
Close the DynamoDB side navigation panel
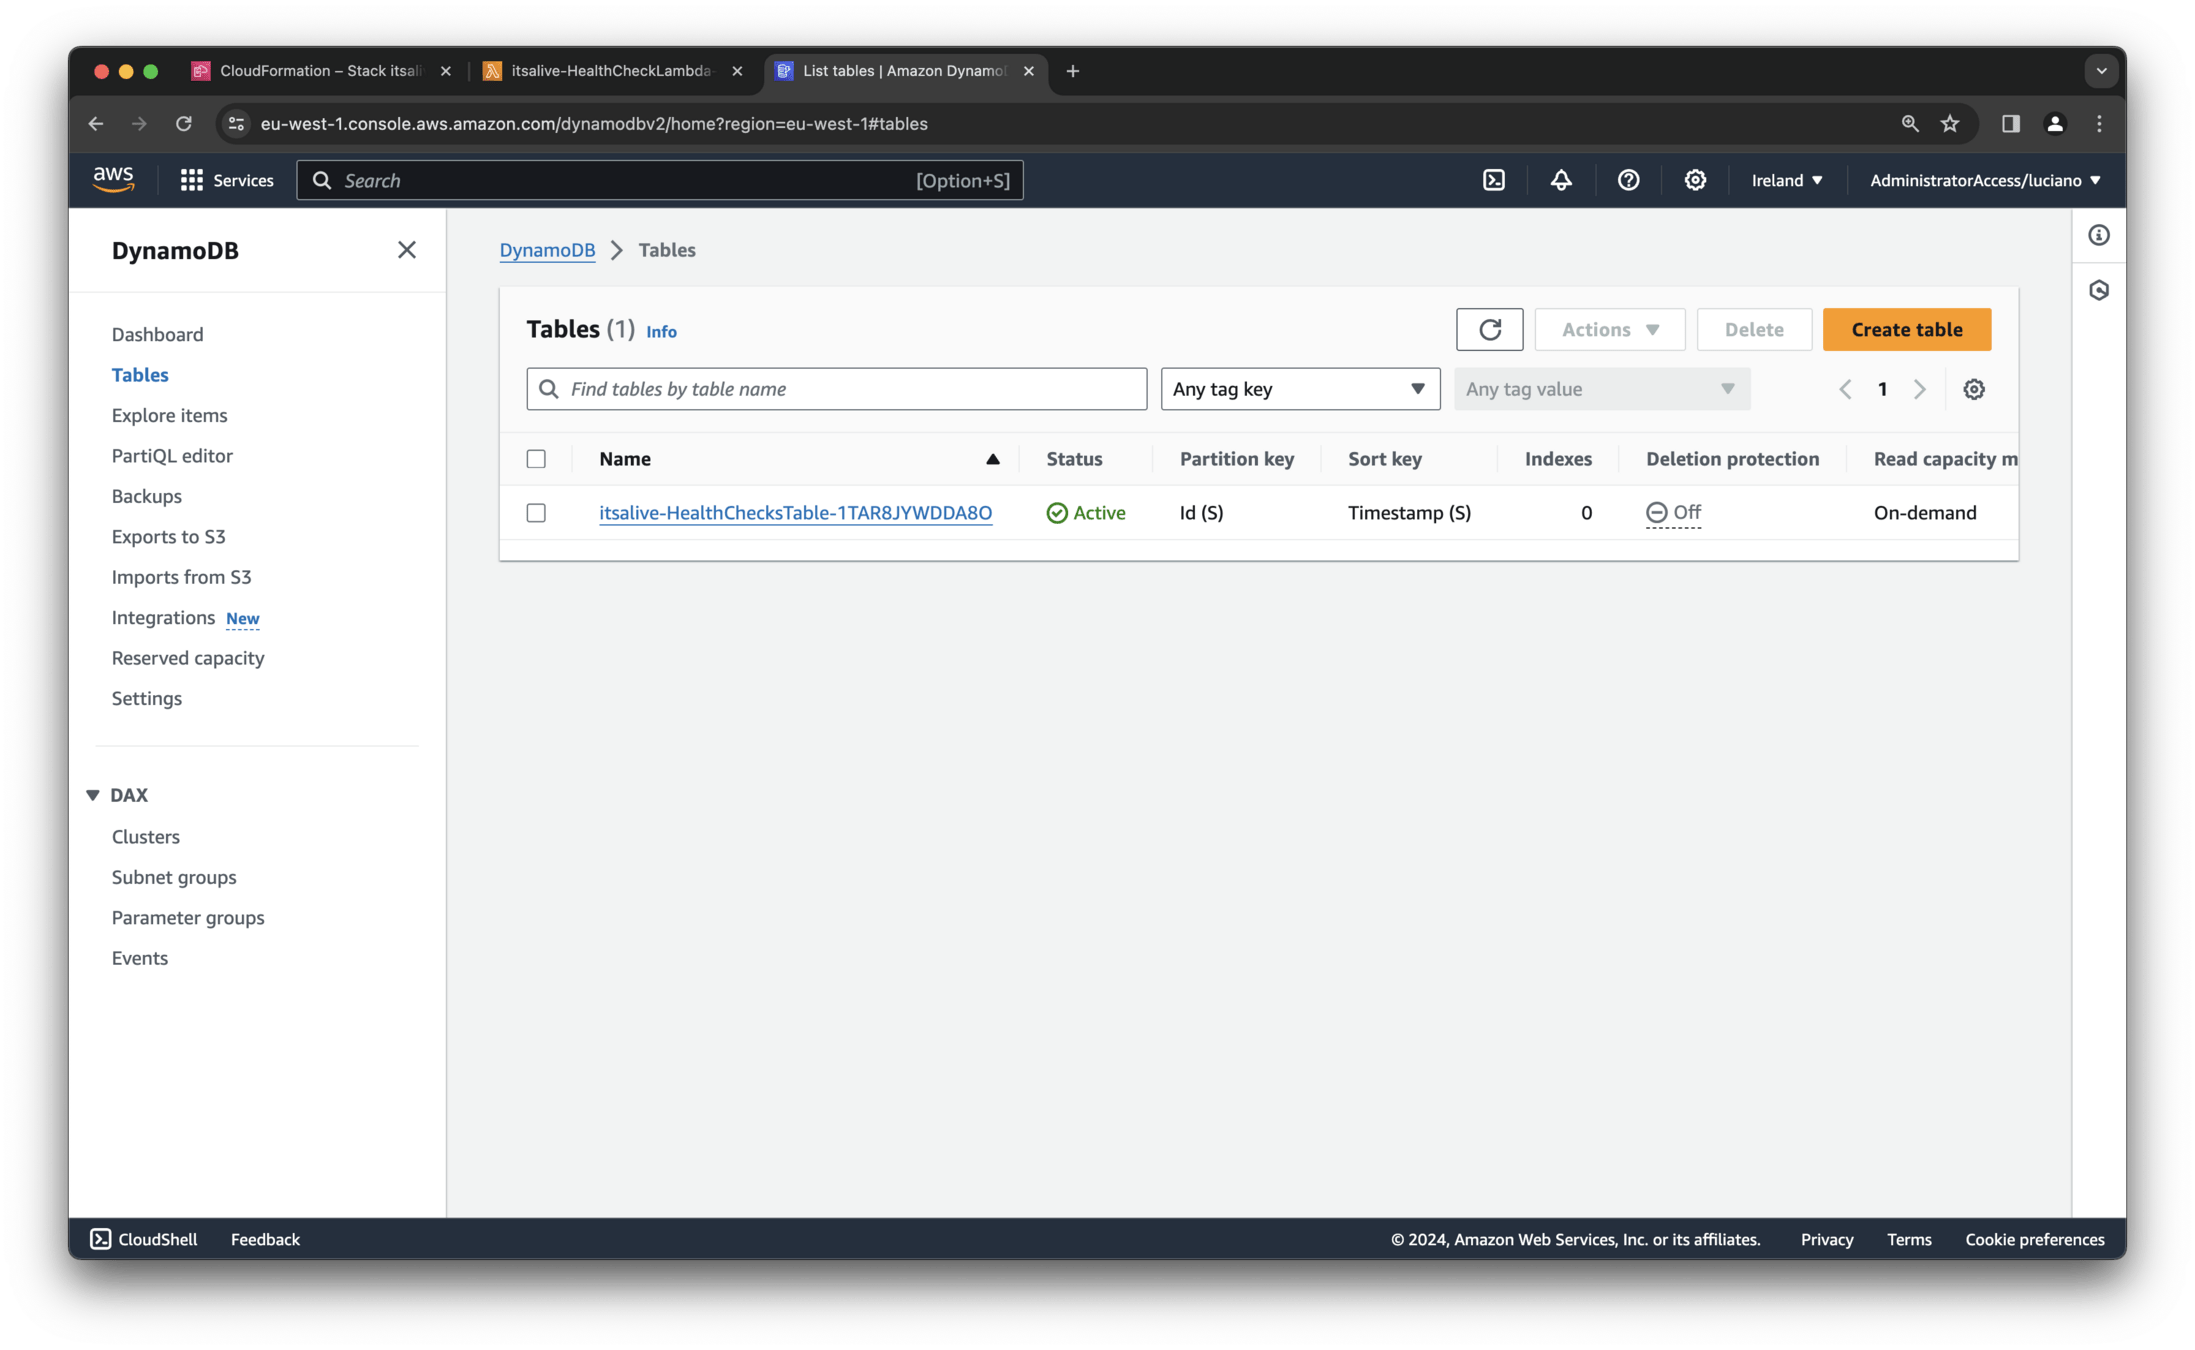point(406,250)
